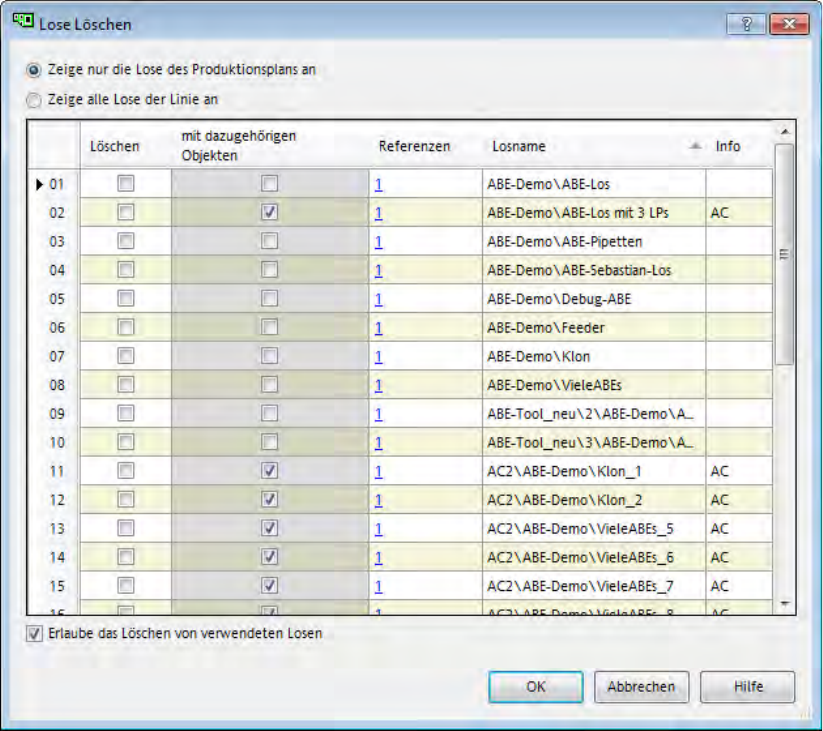The image size is (823, 731).
Task: Uncheck associated objects for Klon_2 row 12
Action: click(x=269, y=500)
